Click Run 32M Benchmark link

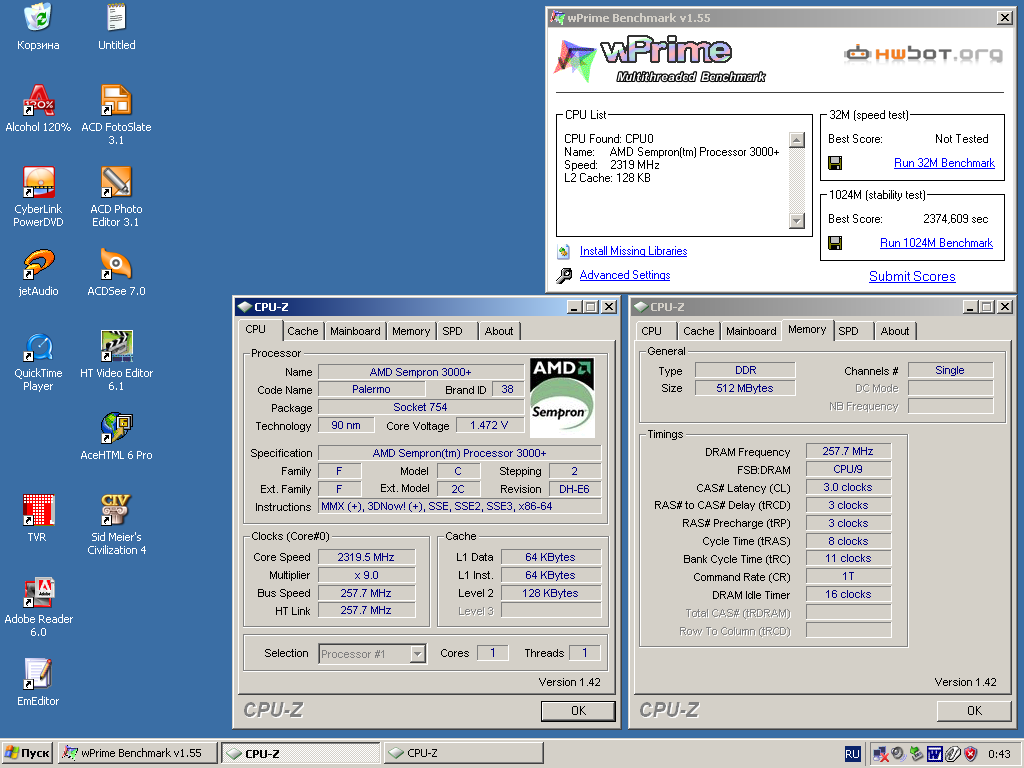pyautogui.click(x=944, y=163)
